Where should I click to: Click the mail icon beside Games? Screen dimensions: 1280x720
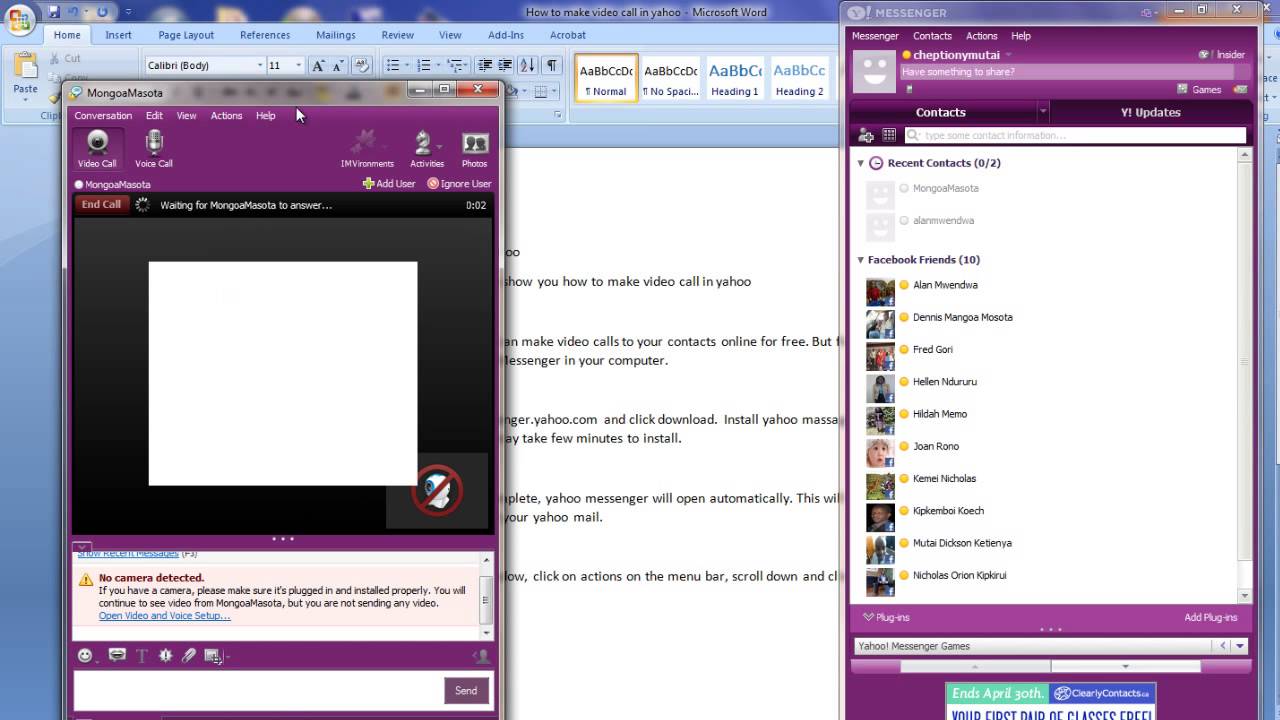coord(1239,89)
